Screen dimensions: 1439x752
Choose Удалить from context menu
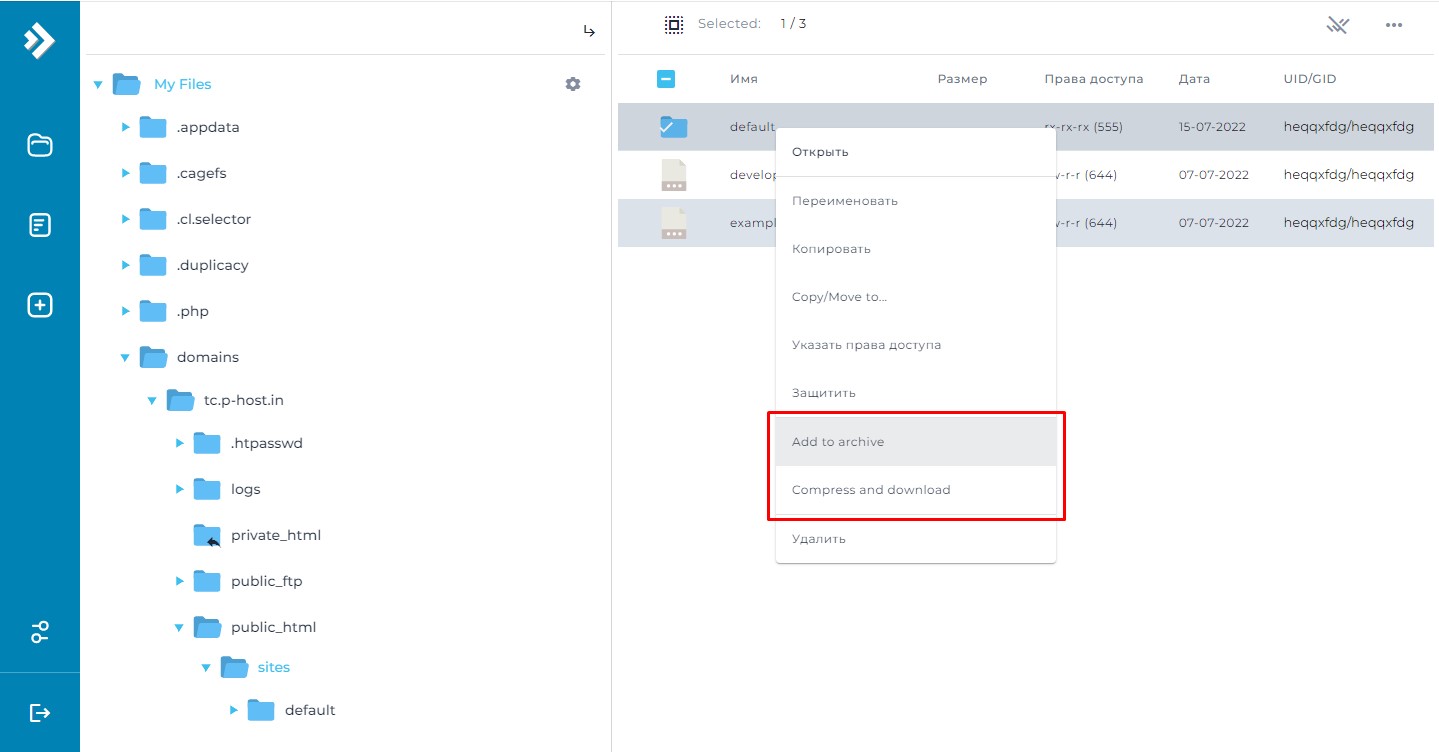tap(916, 539)
